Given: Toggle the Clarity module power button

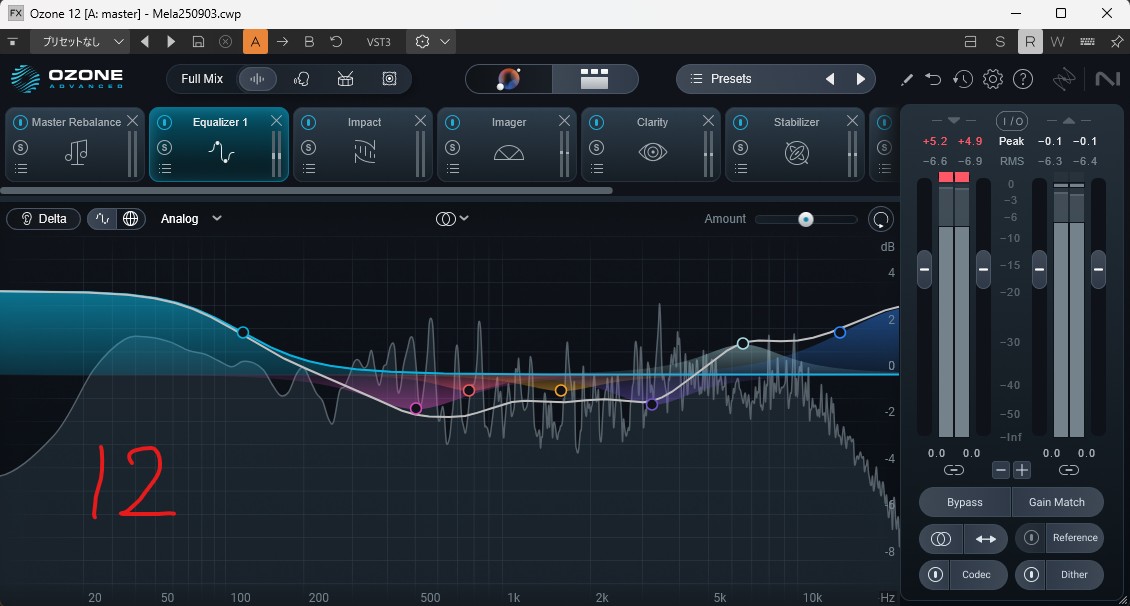Looking at the screenshot, I should tap(597, 122).
